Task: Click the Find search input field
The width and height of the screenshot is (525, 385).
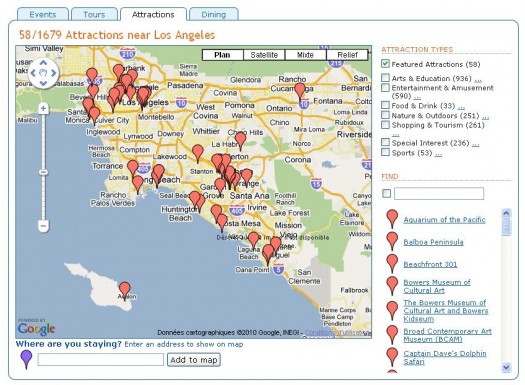Action: (x=439, y=194)
